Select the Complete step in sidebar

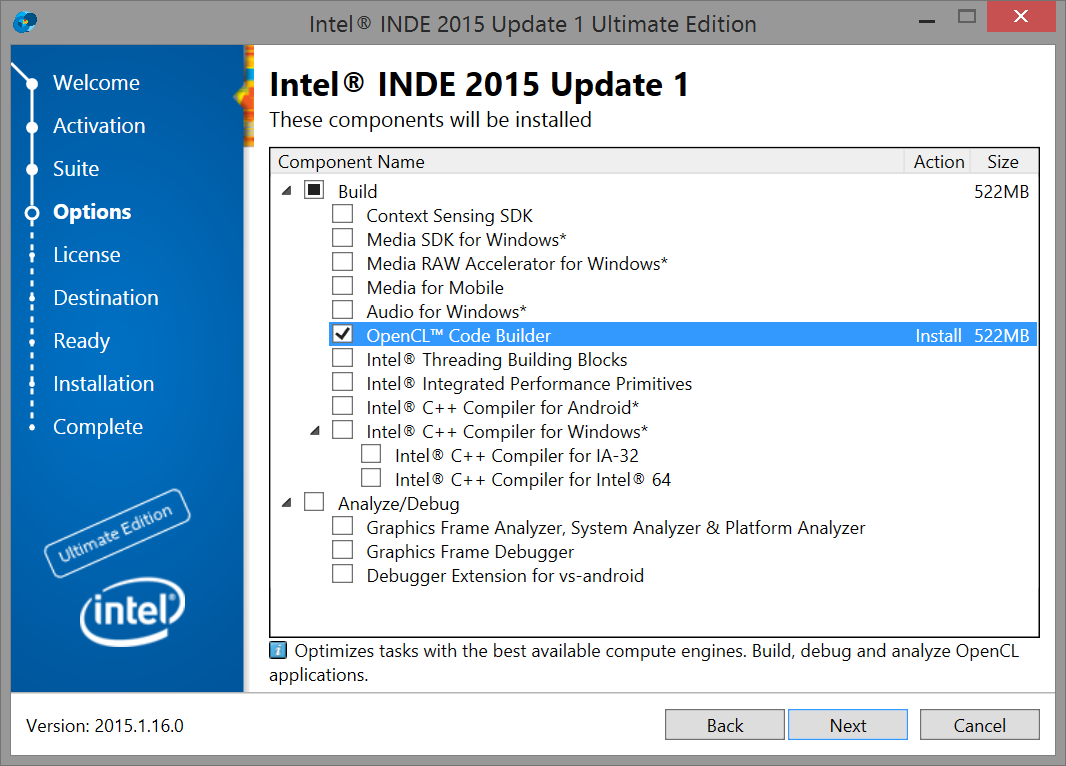click(x=99, y=427)
